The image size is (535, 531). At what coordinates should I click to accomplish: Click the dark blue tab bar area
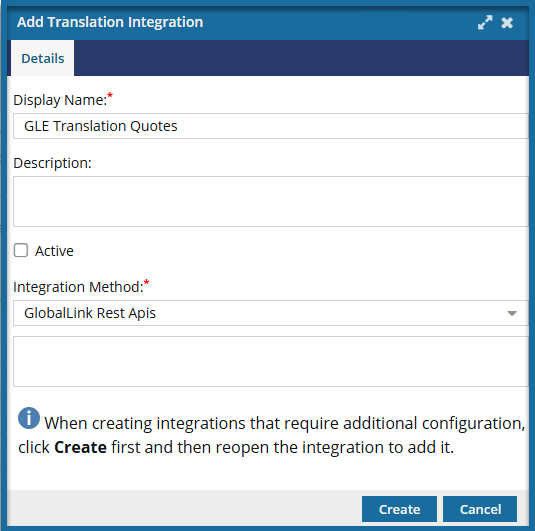[x=301, y=58]
